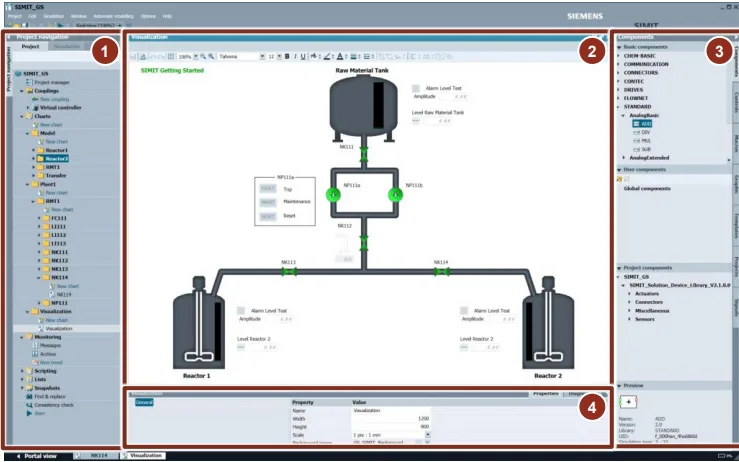Switch to the Controls side tab
Image resolution: width=739 pixels, height=462 pixels.
(x=736, y=101)
